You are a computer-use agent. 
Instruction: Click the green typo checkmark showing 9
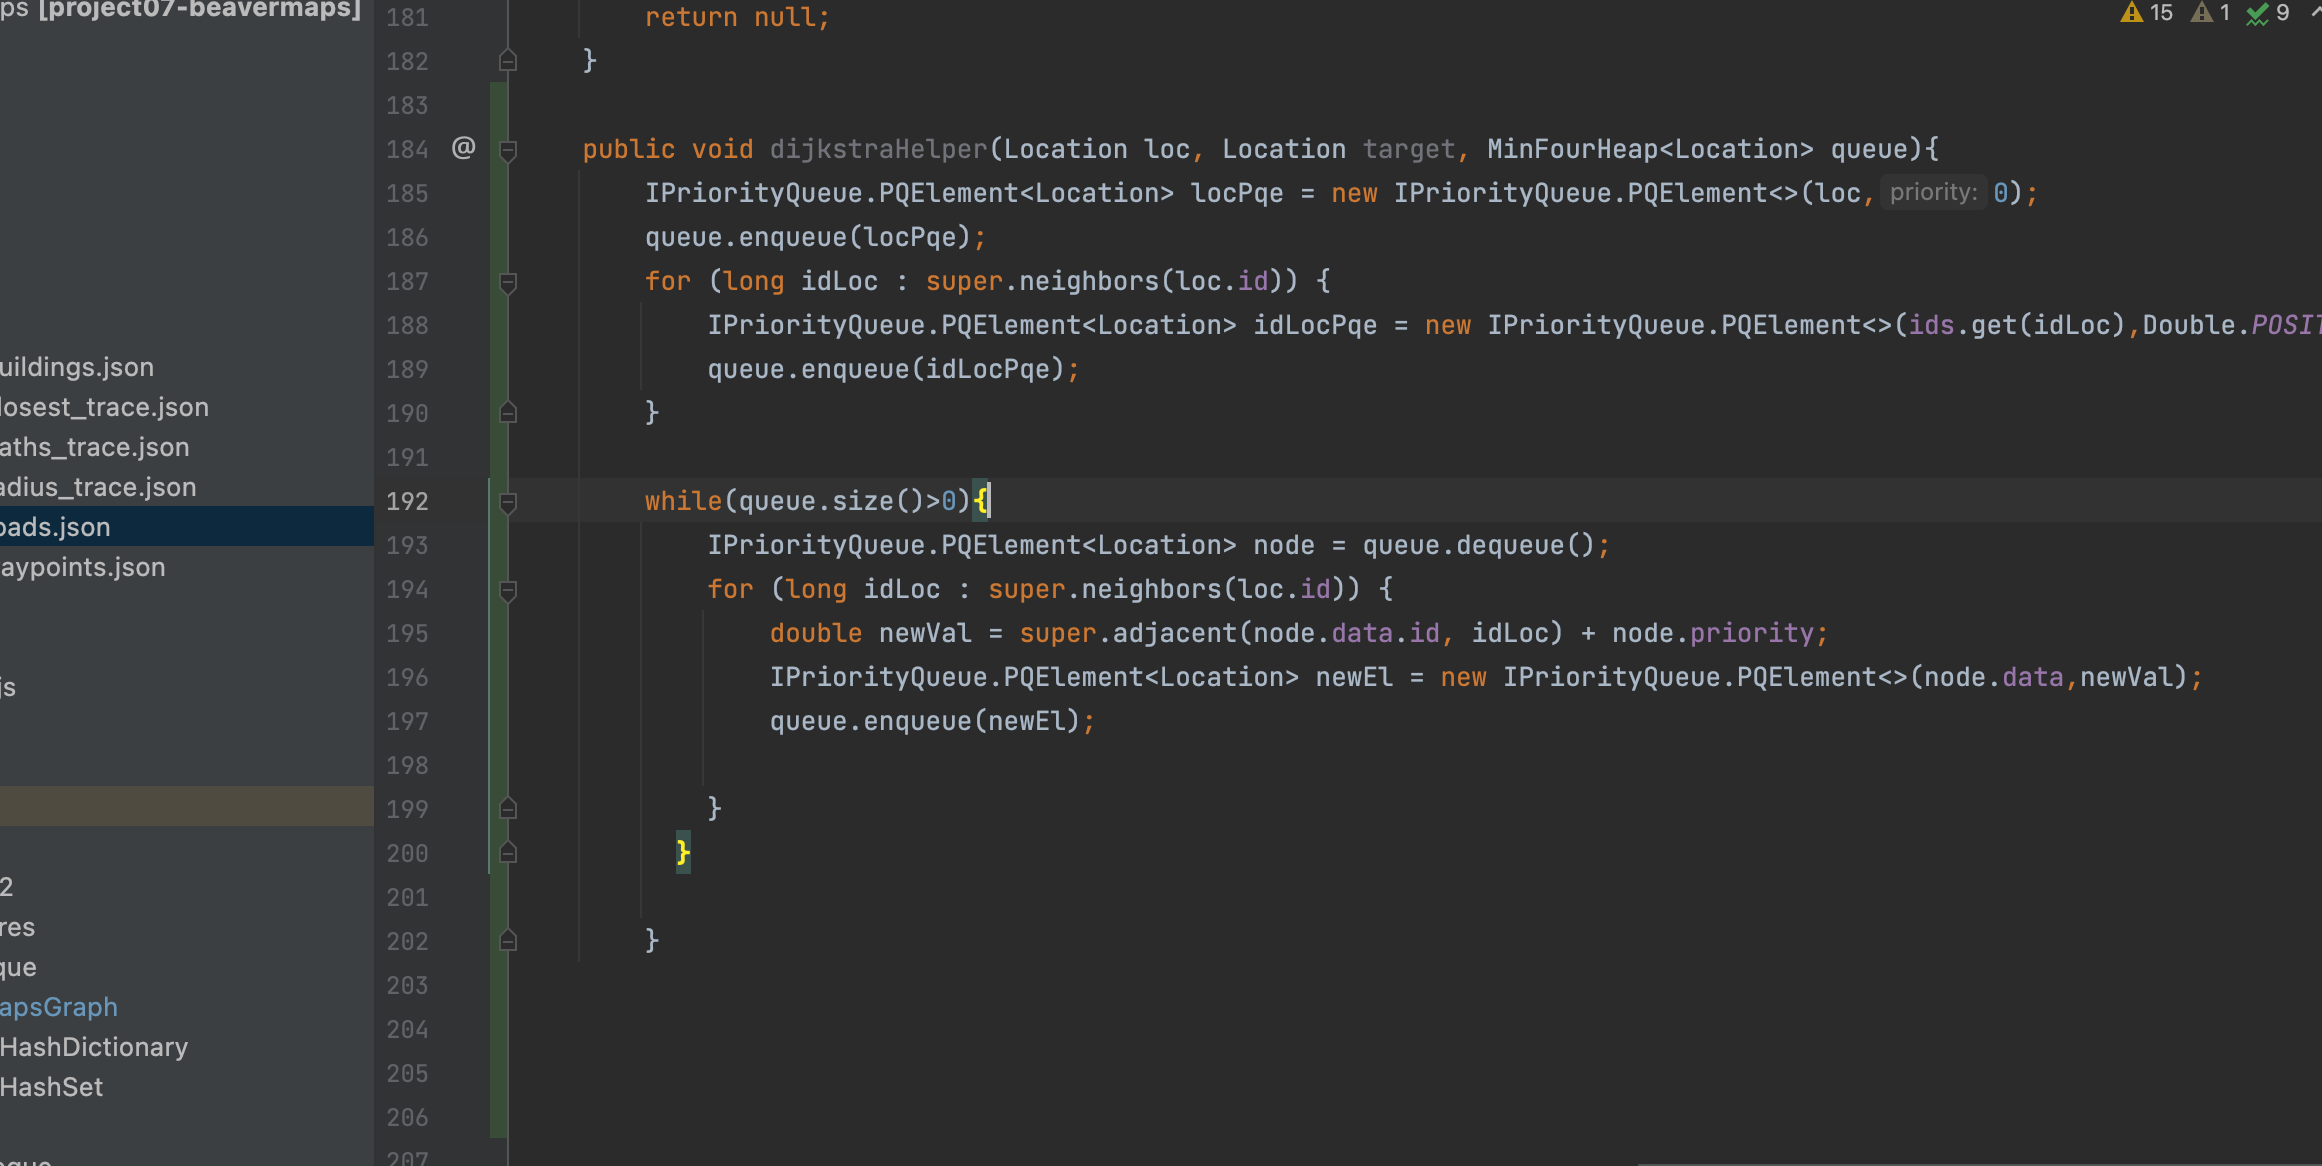(x=2267, y=13)
